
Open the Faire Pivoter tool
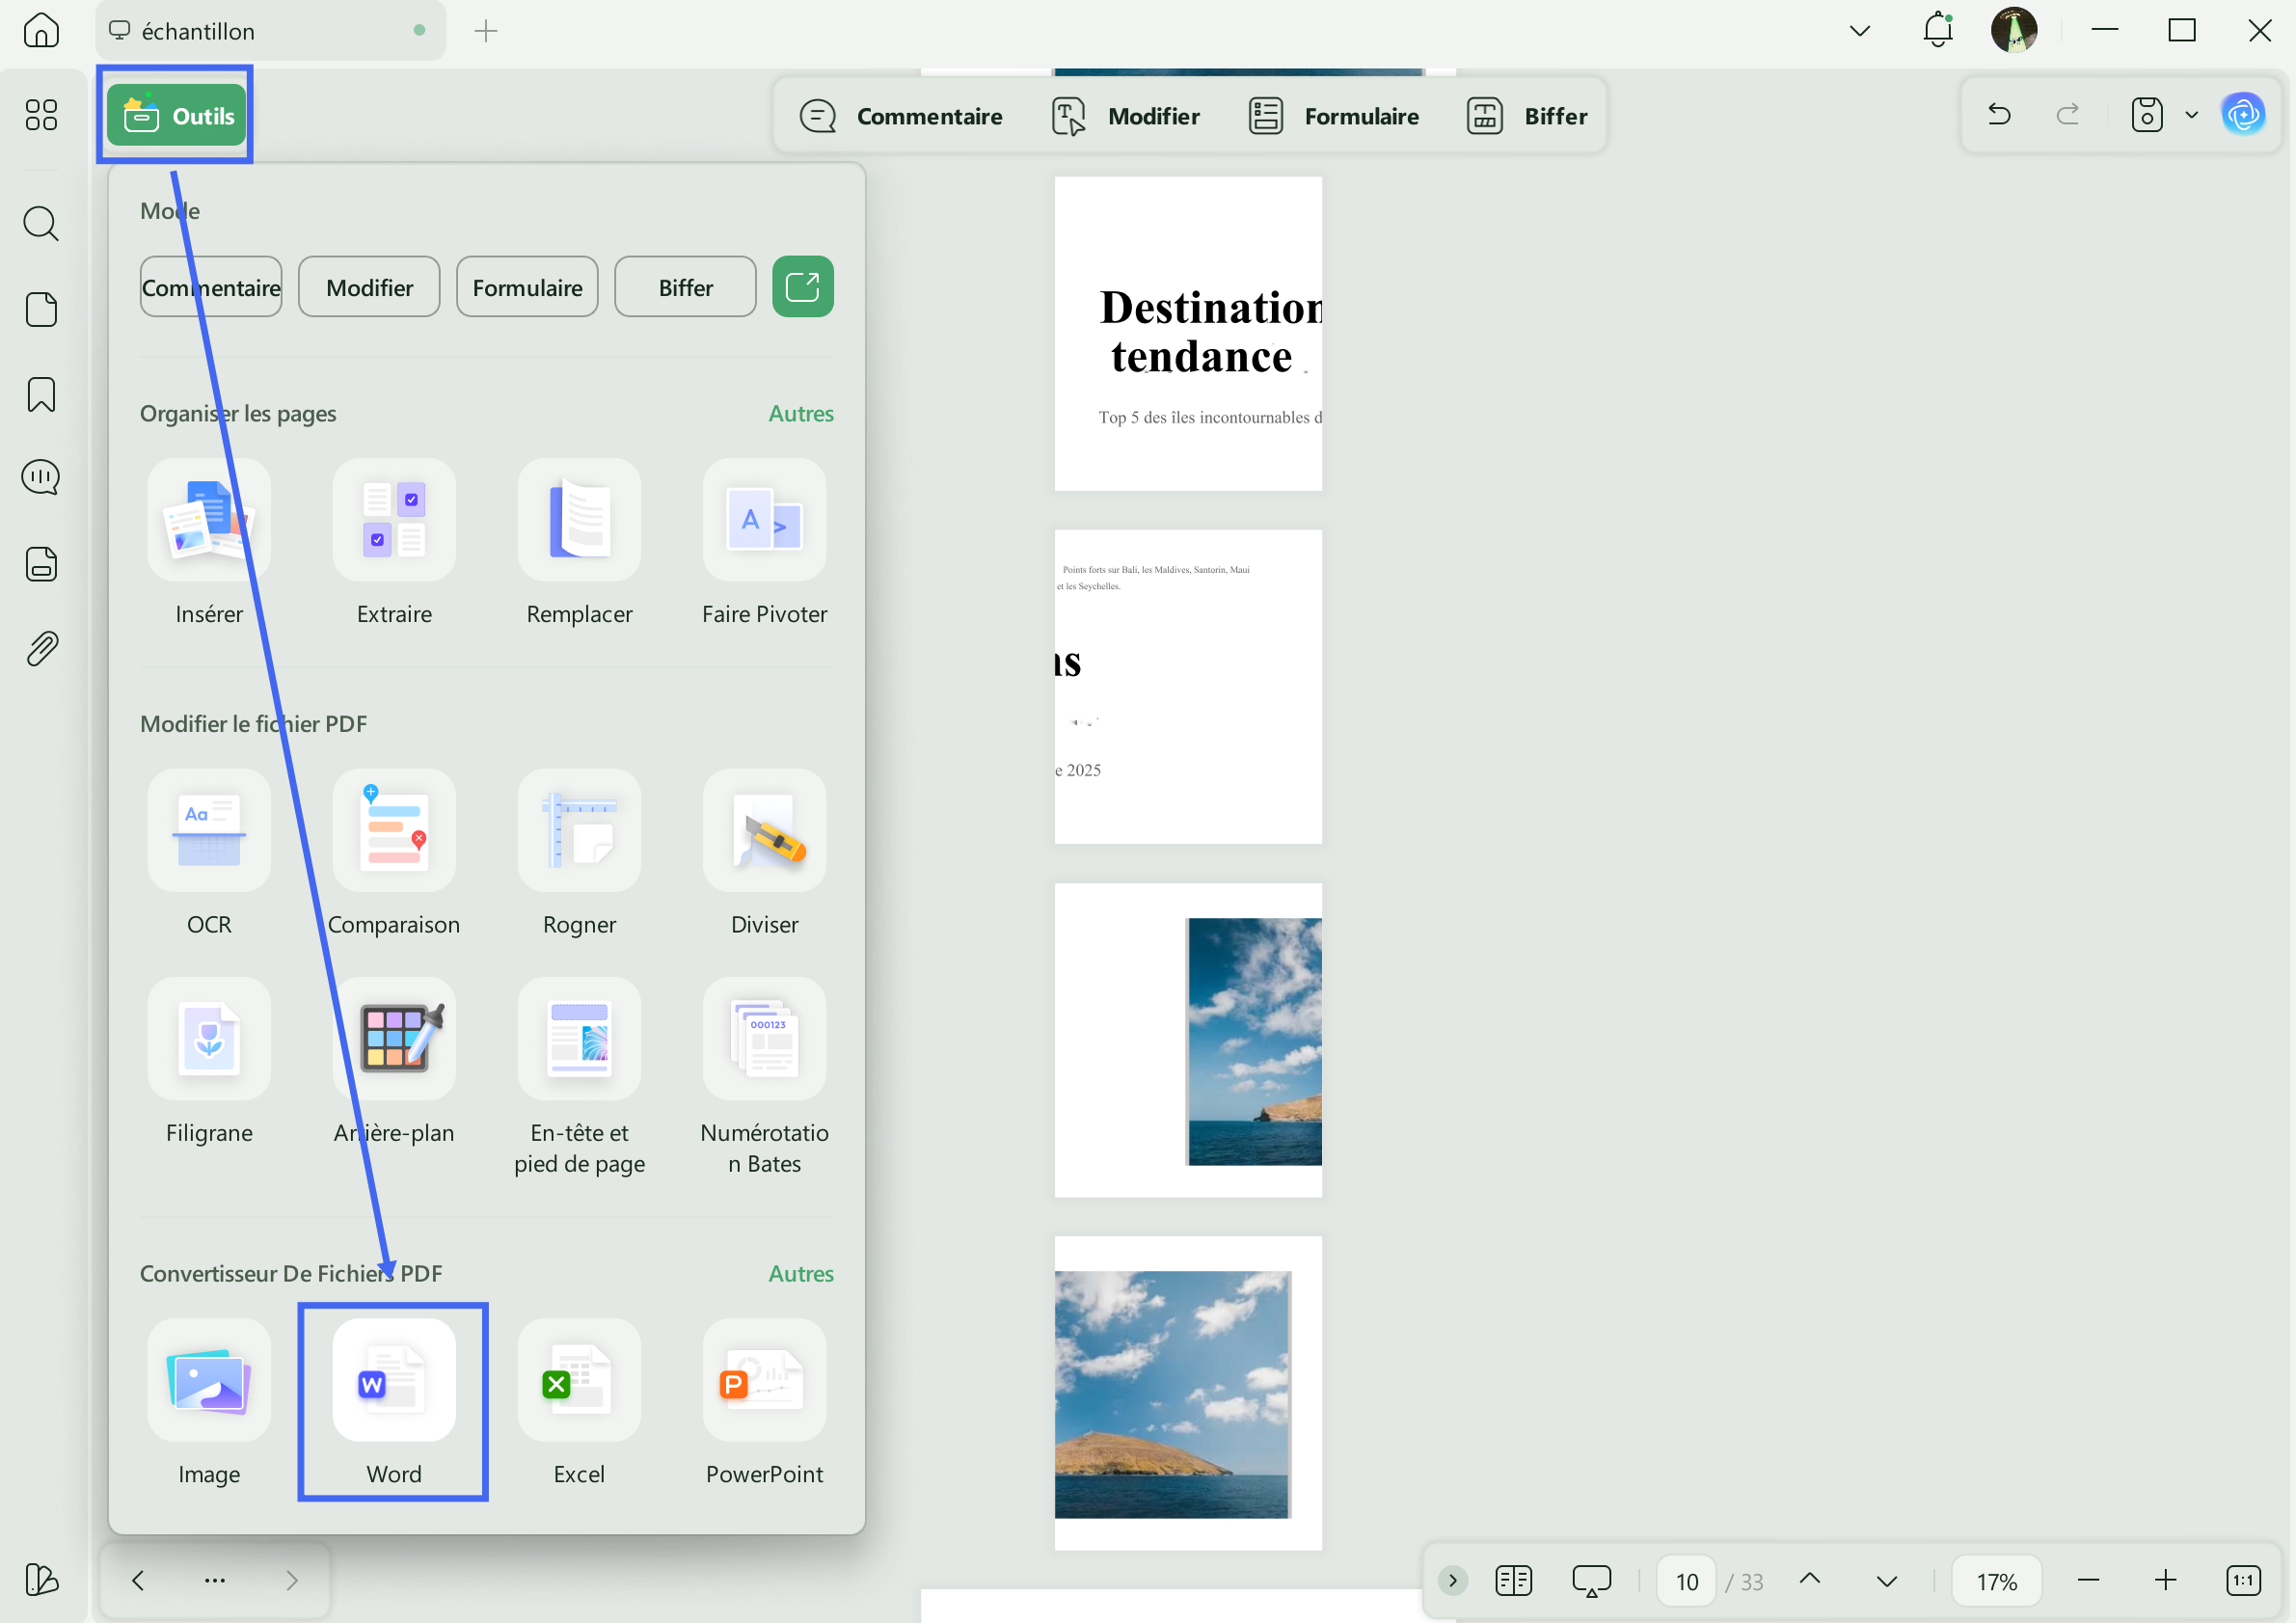(764, 520)
